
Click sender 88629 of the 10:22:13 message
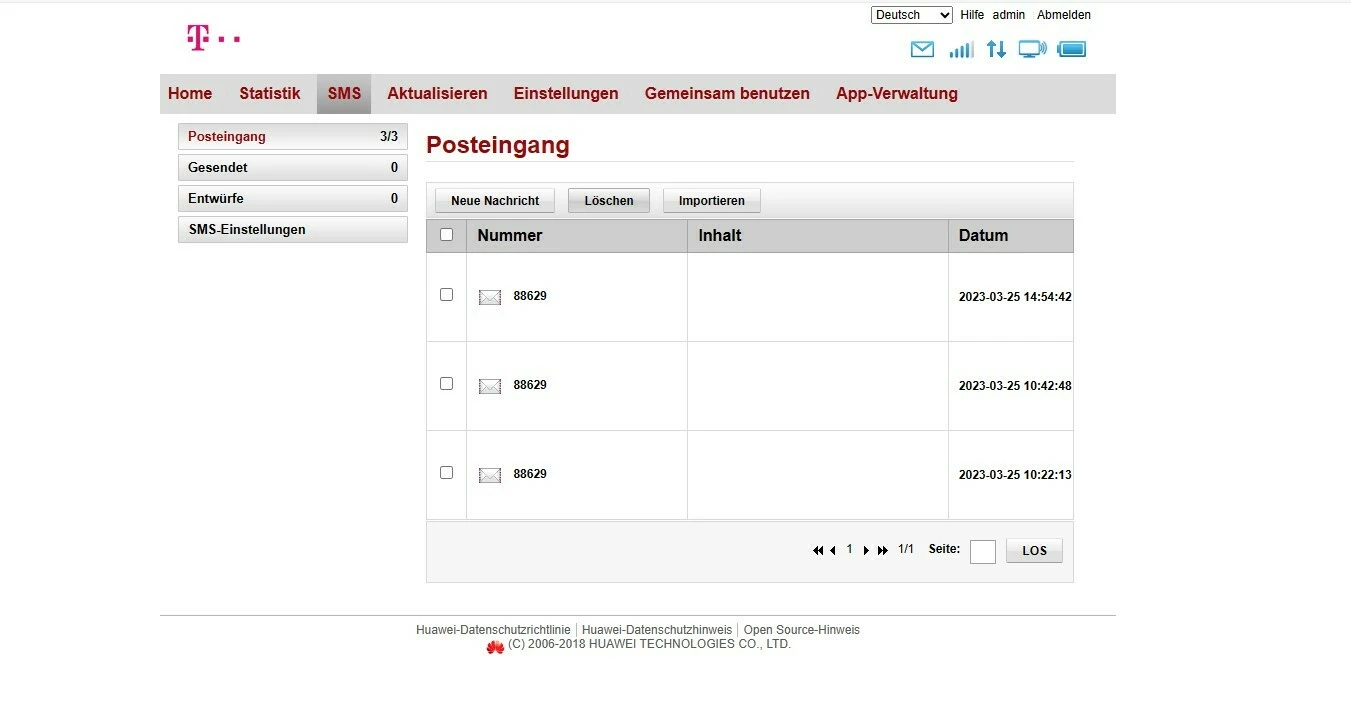point(530,474)
